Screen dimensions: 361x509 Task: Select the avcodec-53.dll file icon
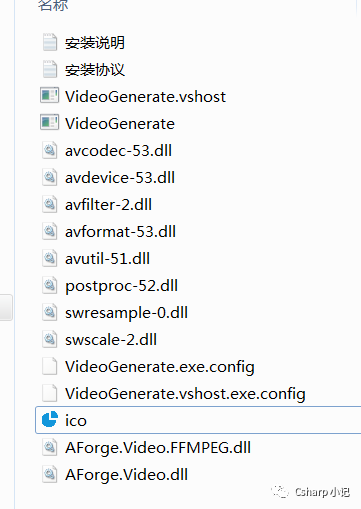pyautogui.click(x=50, y=150)
